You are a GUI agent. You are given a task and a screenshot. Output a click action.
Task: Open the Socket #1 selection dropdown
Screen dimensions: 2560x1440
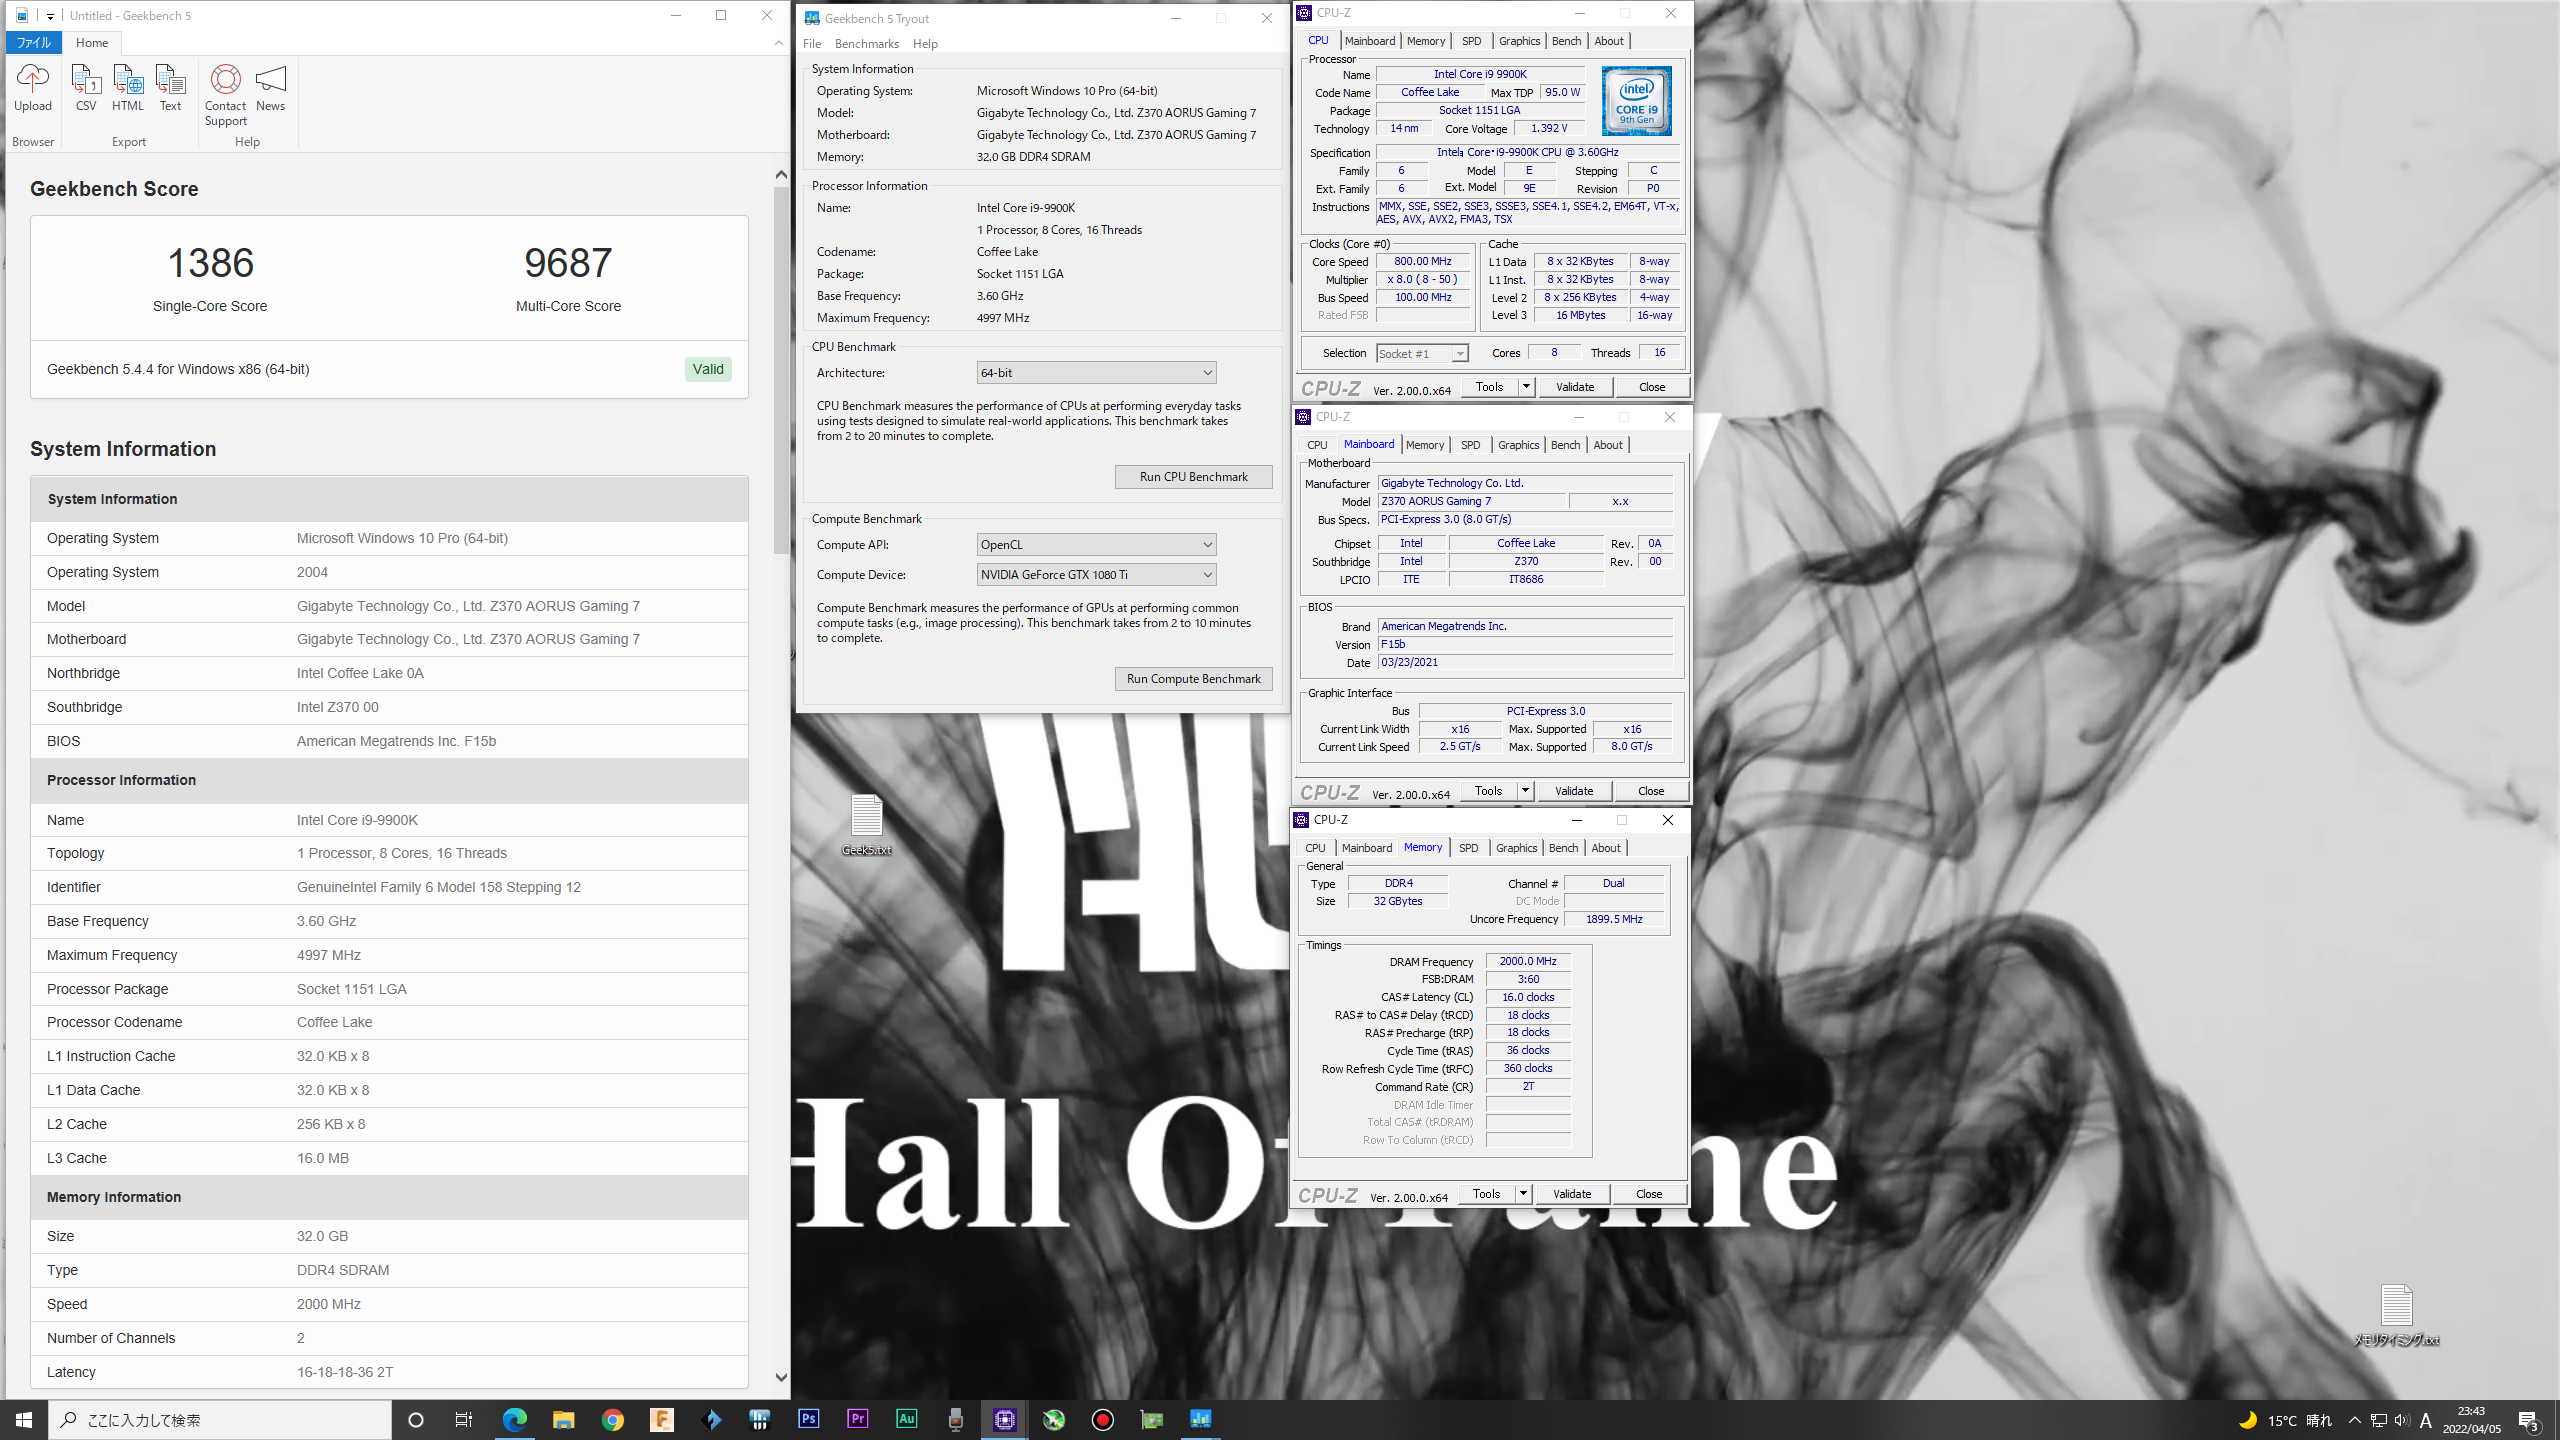click(1421, 353)
